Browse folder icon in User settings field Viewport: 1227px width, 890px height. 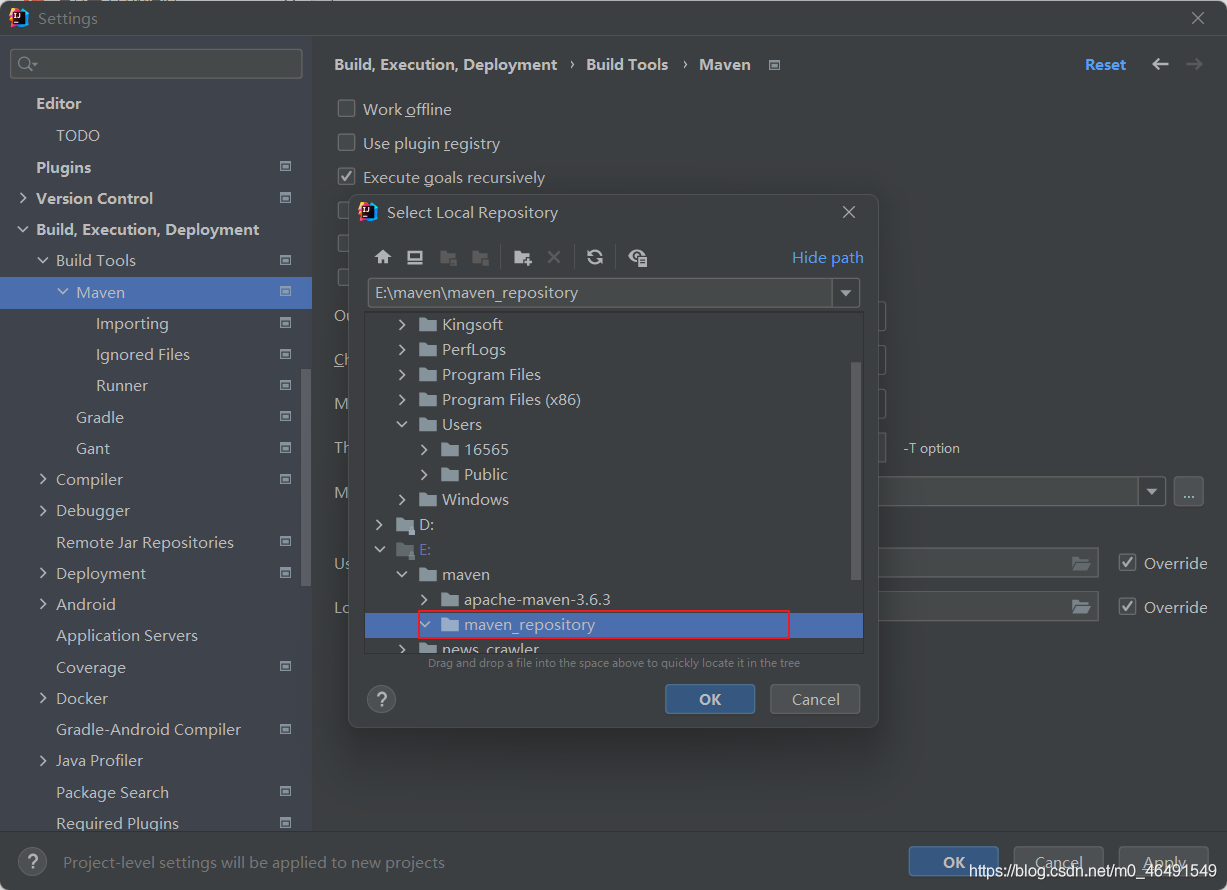pyautogui.click(x=1081, y=563)
